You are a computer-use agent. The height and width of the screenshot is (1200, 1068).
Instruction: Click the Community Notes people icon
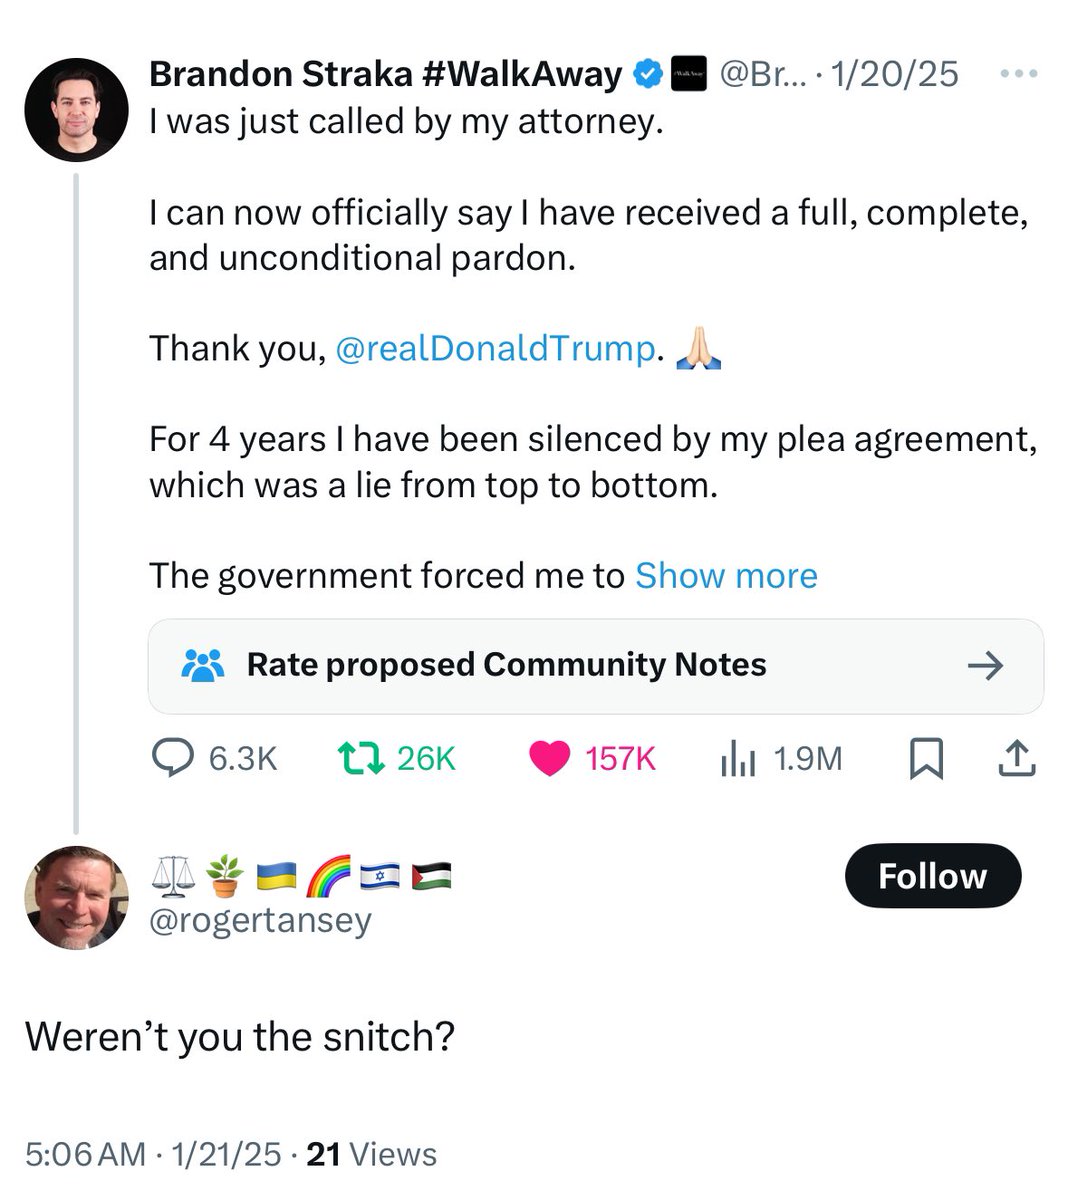click(204, 665)
